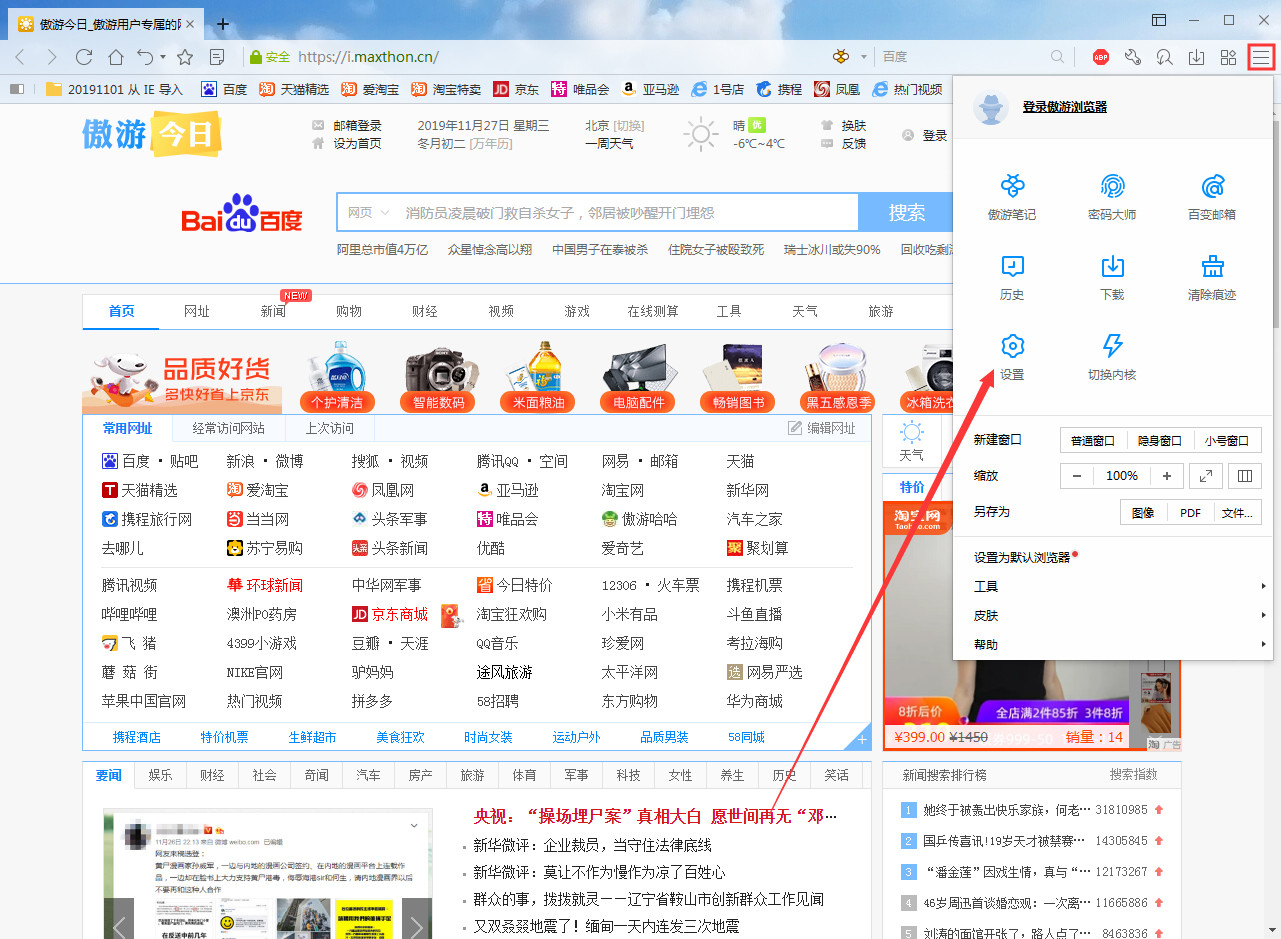Click 清除痕迹 to clear traces
The width and height of the screenshot is (1281, 939).
coord(1212,278)
